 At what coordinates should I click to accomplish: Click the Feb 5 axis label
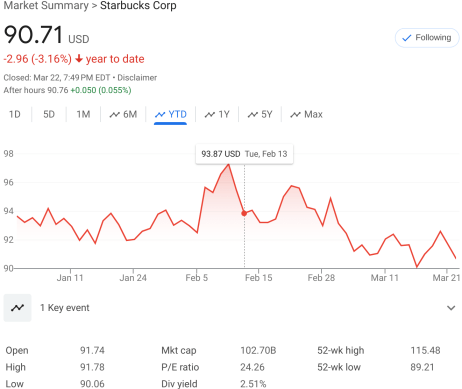pyautogui.click(x=197, y=278)
